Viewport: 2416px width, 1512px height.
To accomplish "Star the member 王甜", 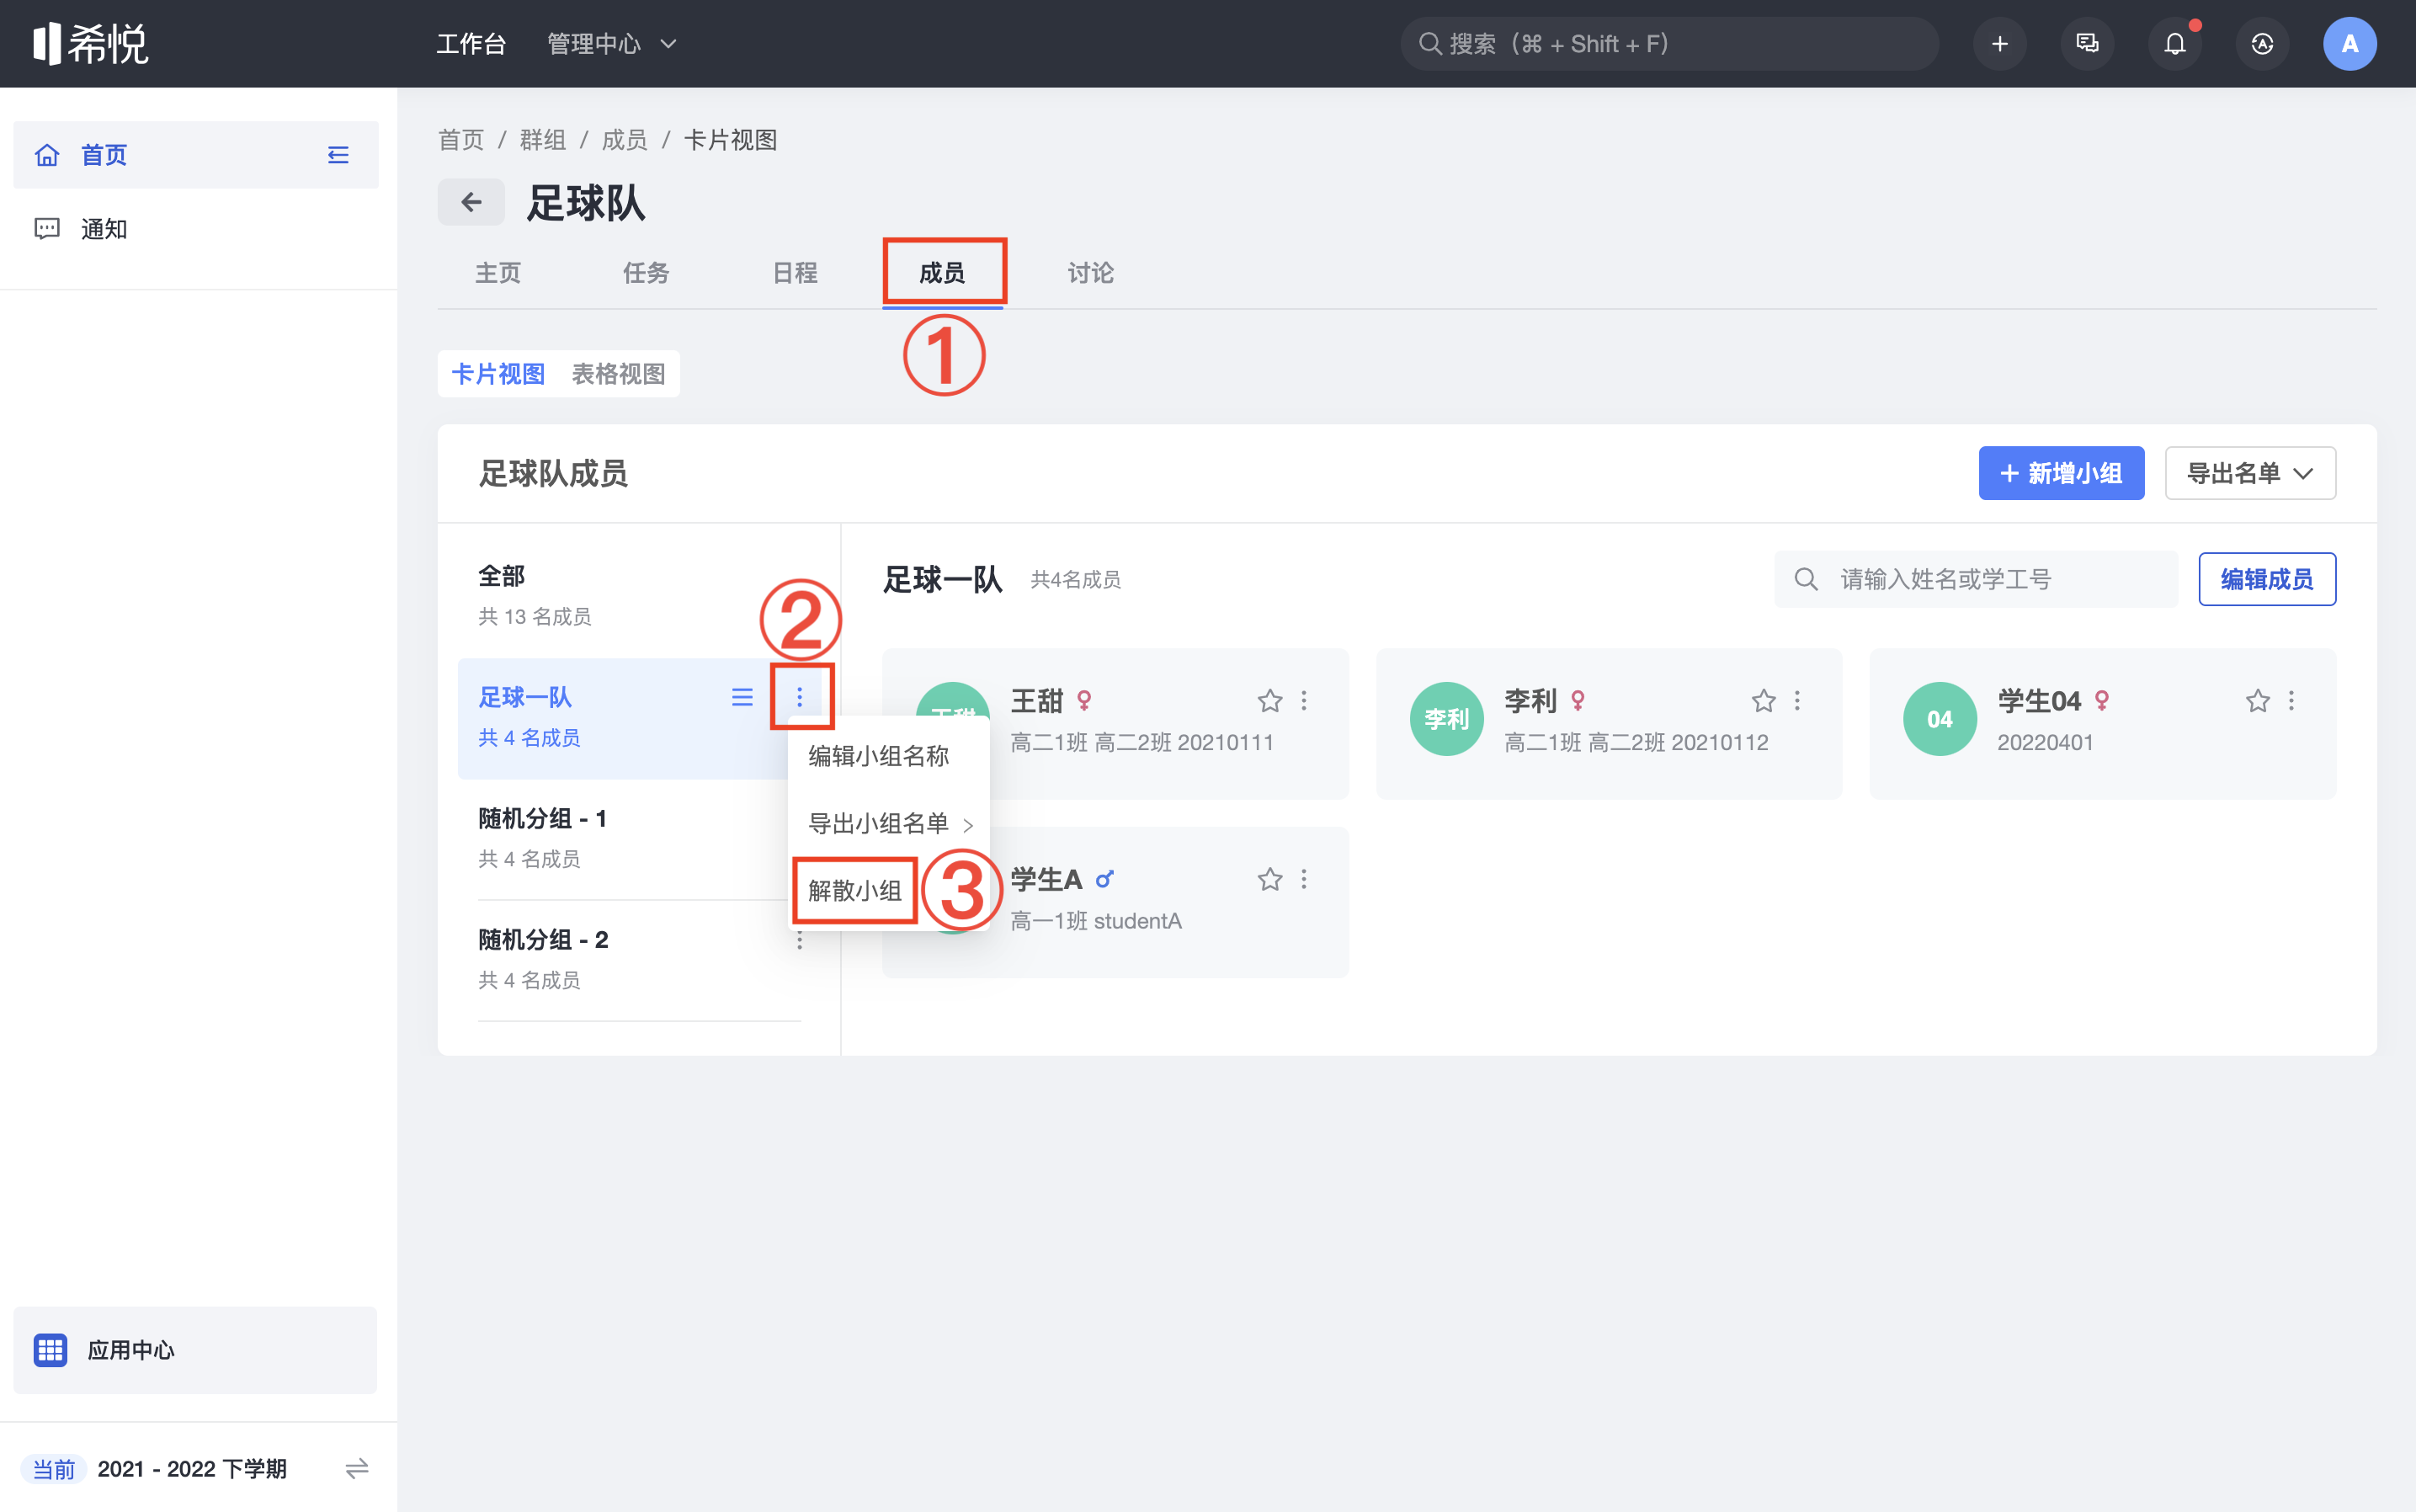I will point(1270,701).
